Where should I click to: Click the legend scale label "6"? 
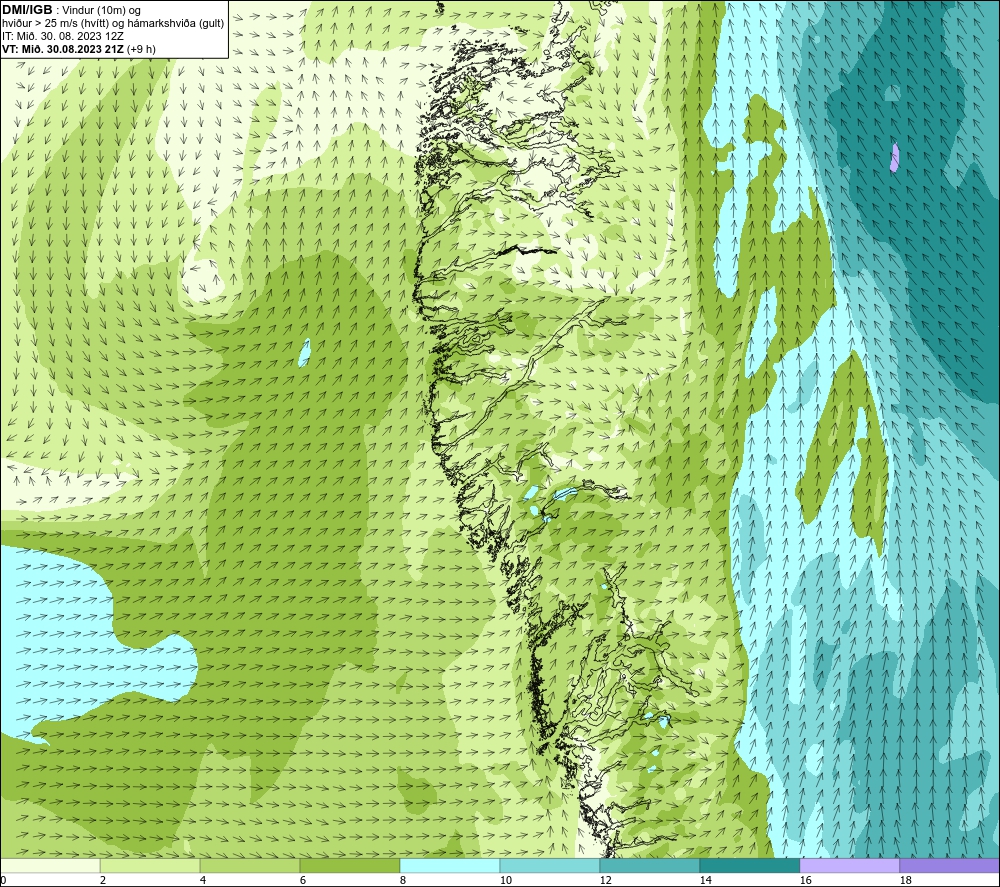click(303, 881)
